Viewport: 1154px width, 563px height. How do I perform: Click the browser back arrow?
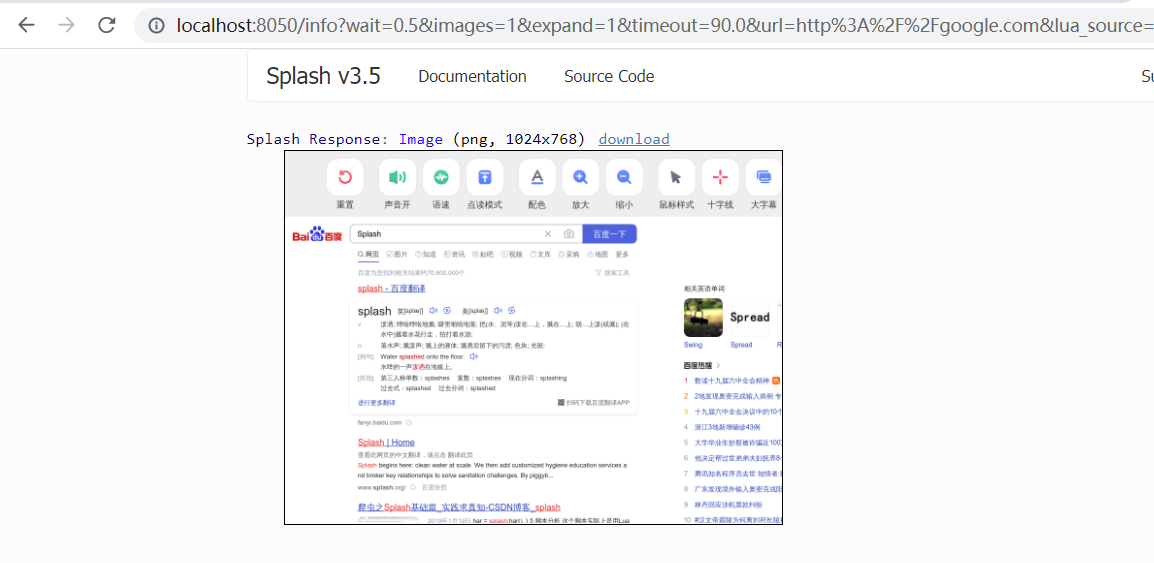pos(26,25)
